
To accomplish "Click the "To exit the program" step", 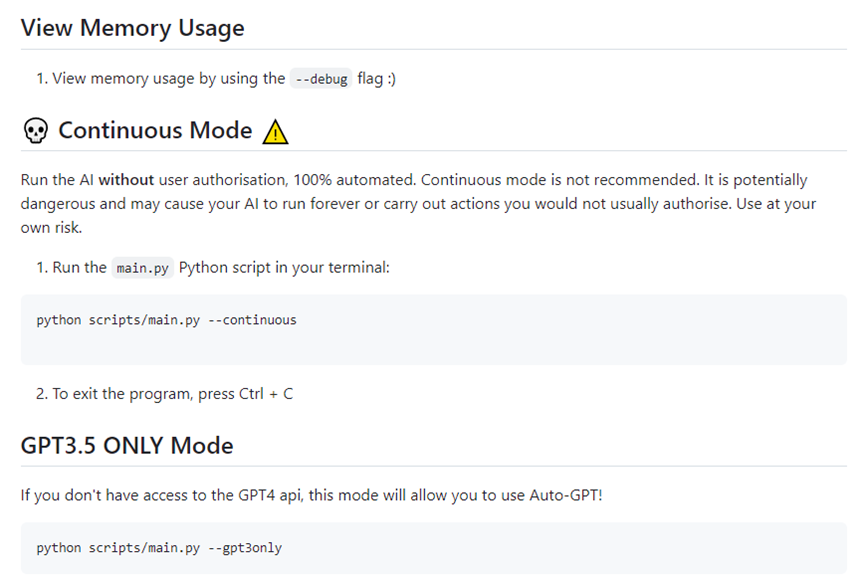I will point(164,394).
